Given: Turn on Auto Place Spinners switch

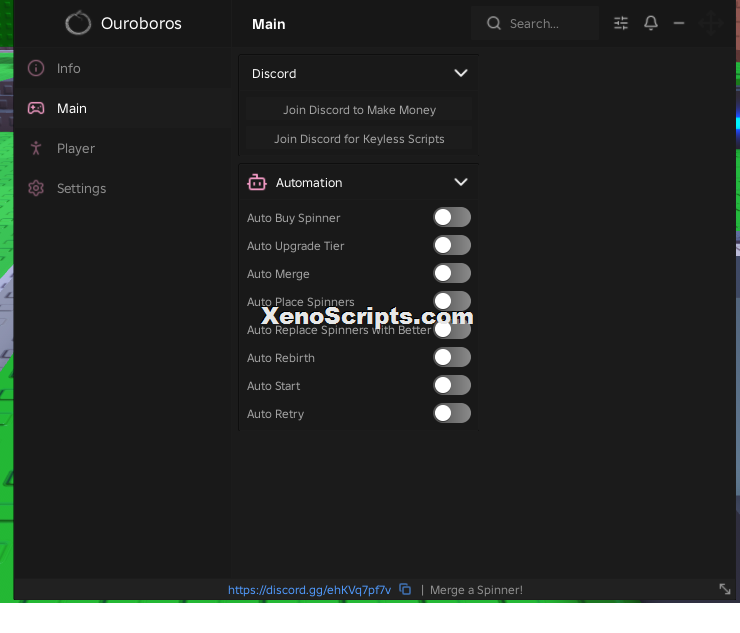Looking at the screenshot, I should pyautogui.click(x=452, y=300).
